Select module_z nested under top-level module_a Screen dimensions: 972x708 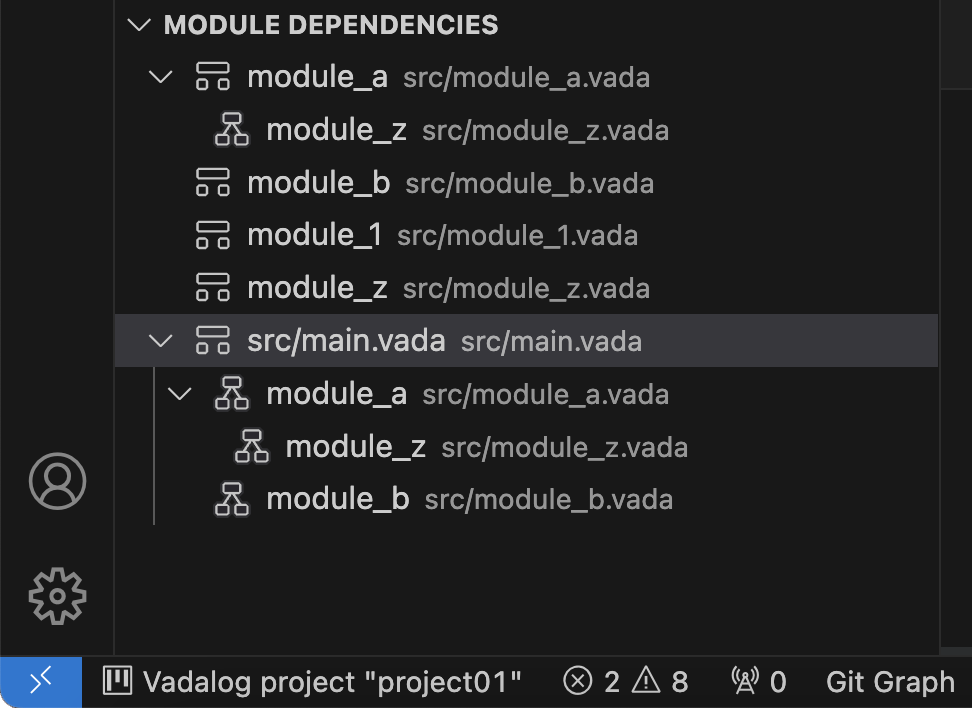(526, 130)
